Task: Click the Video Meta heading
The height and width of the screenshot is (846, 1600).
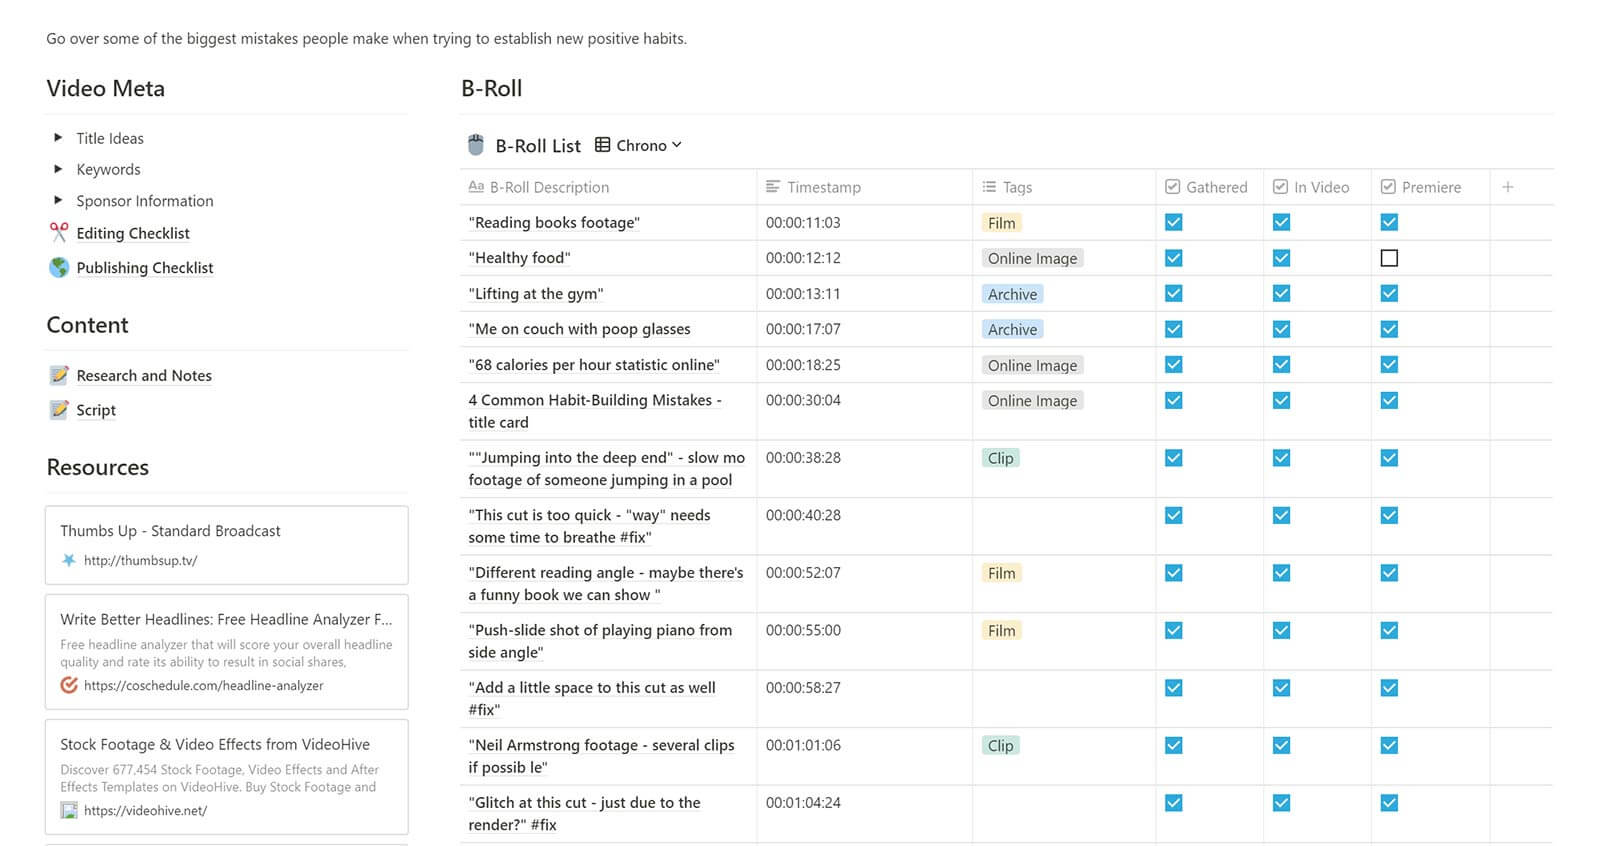Action: click(105, 88)
